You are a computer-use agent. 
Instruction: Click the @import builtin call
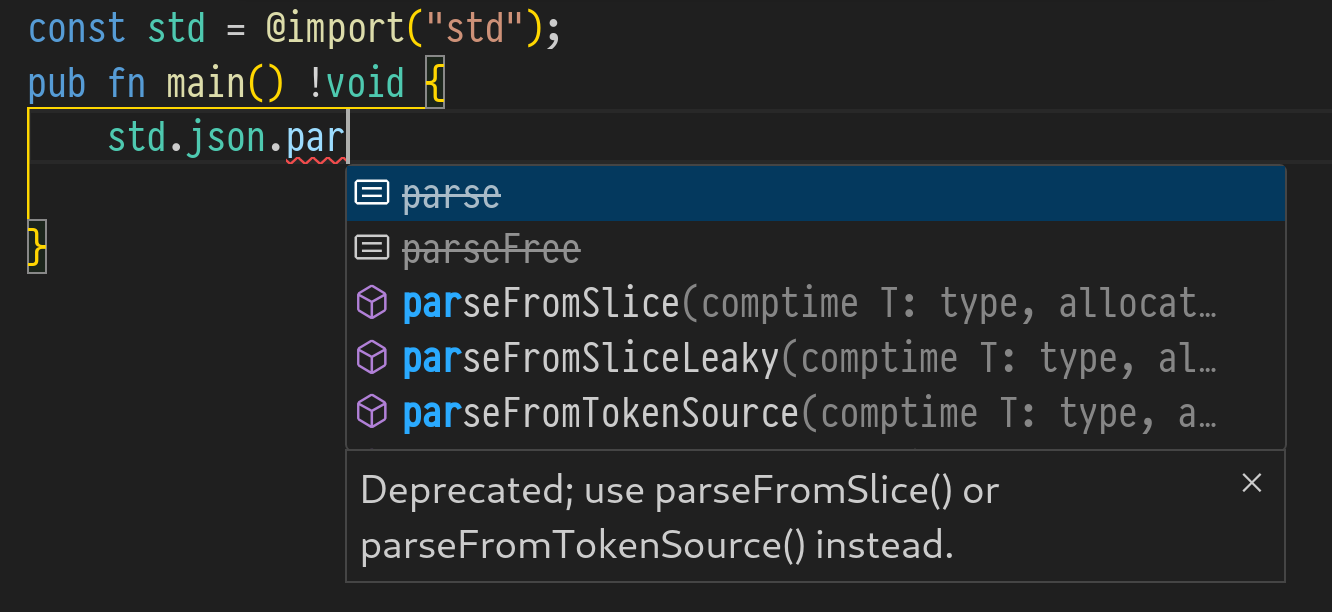pyautogui.click(x=334, y=28)
